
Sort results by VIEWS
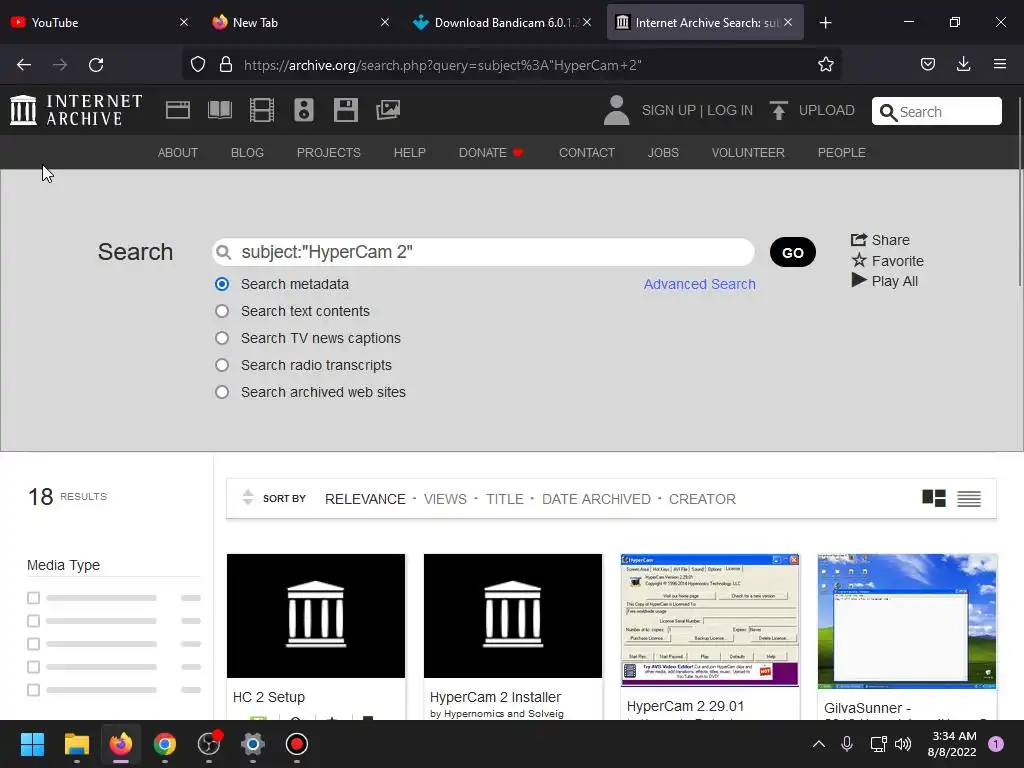tap(445, 499)
